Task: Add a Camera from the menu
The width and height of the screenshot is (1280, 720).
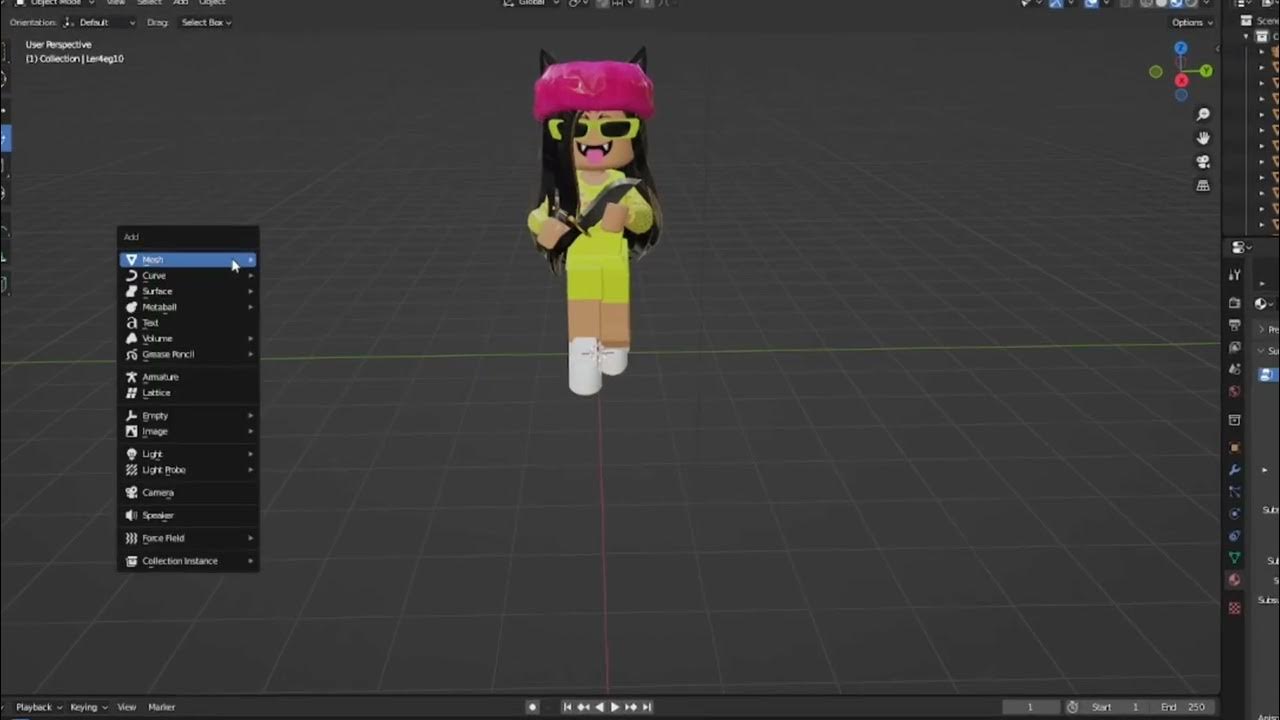Action: (188, 493)
